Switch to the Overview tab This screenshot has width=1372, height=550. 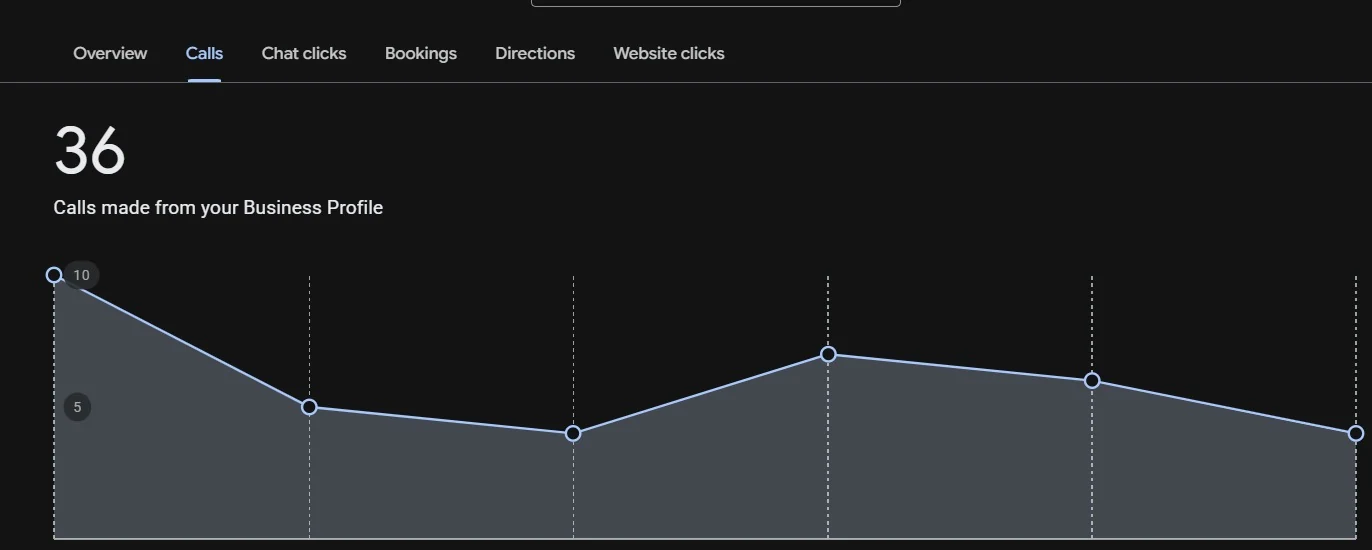tap(110, 54)
